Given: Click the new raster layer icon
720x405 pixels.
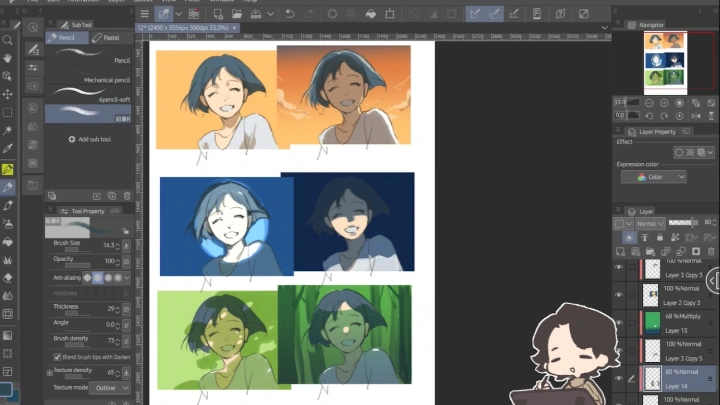Looking at the screenshot, I should [620, 251].
